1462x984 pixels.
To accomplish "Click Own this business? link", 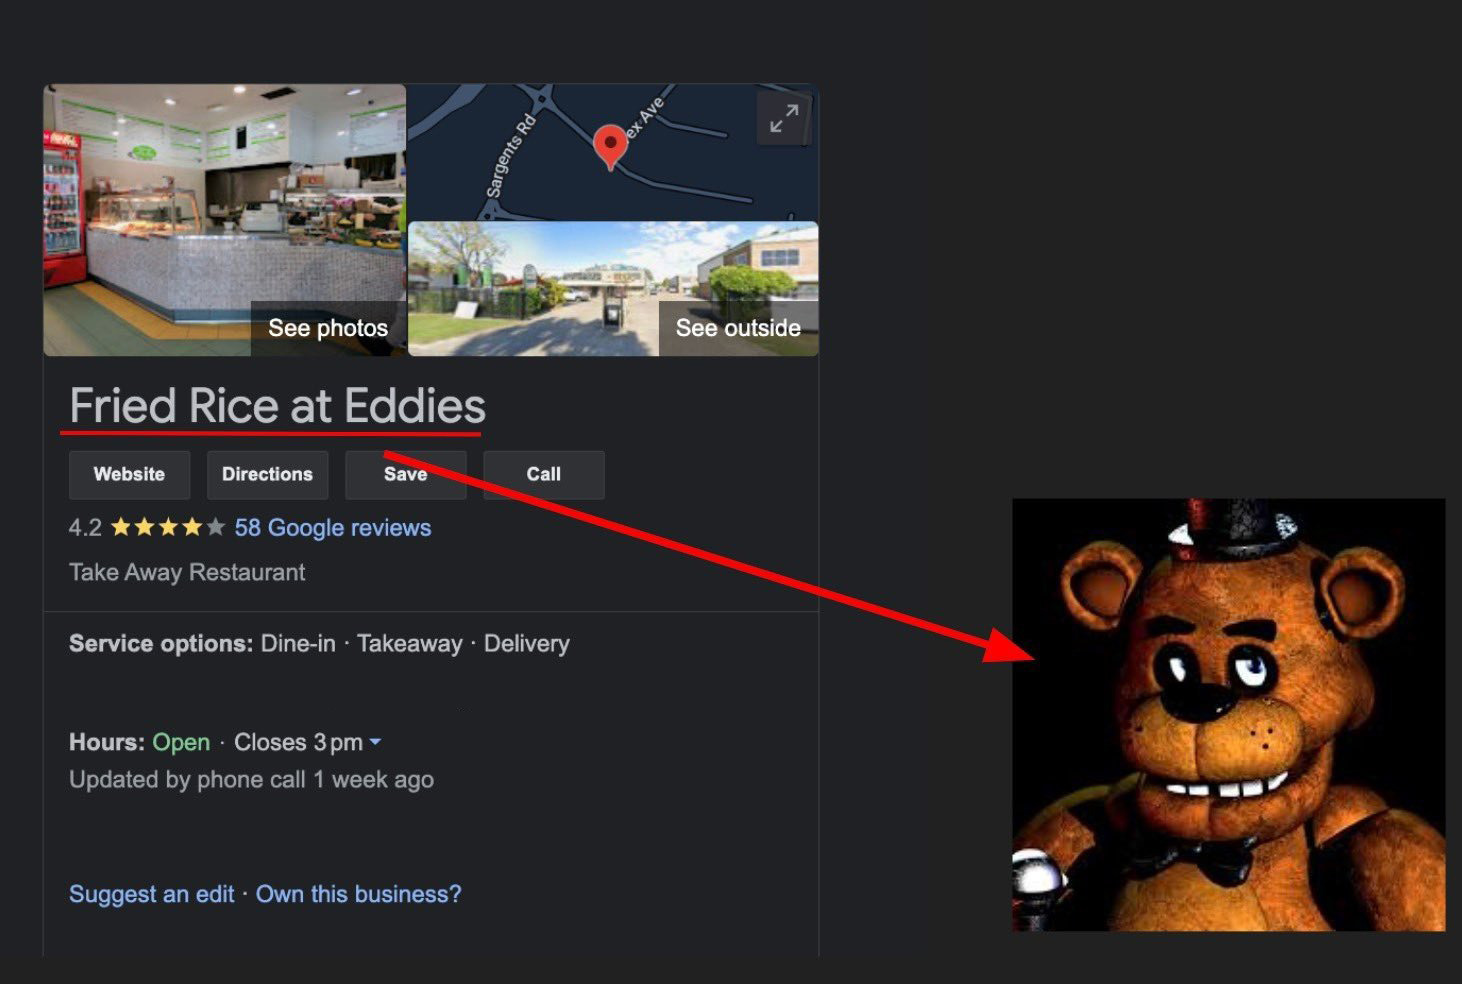I will [359, 894].
